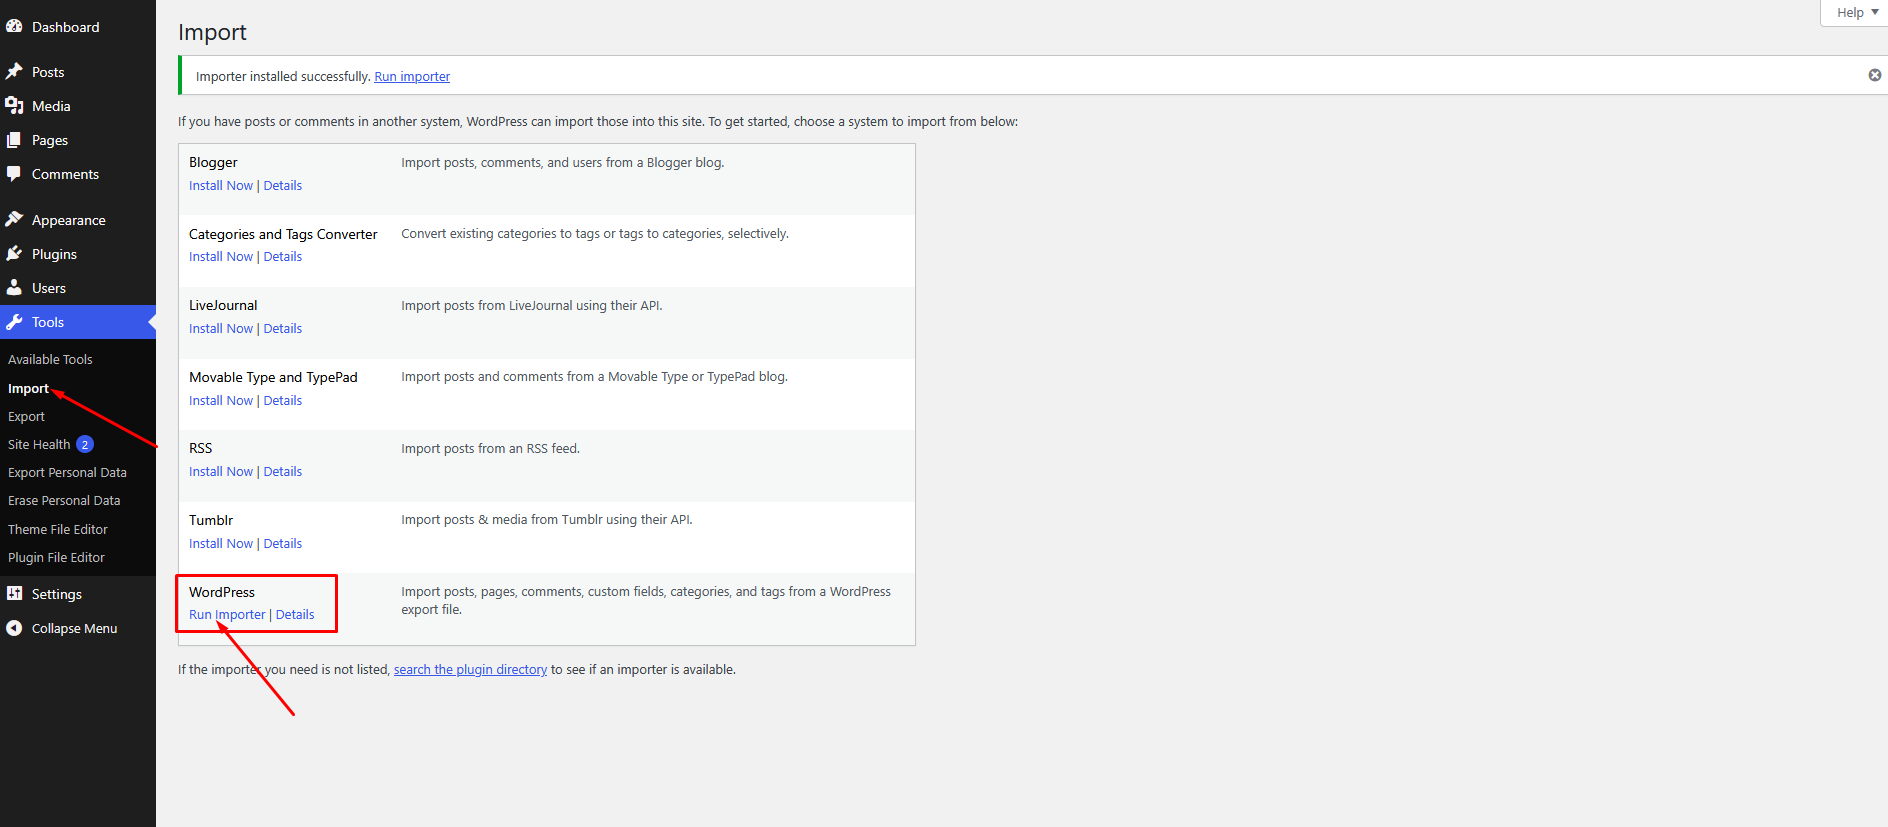Viewport: 1888px width, 827px height.
Task: Click the Users person icon
Action: click(x=14, y=288)
